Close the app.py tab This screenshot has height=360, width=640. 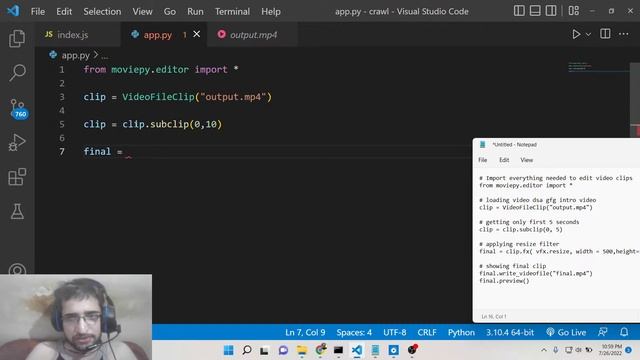pos(197,34)
